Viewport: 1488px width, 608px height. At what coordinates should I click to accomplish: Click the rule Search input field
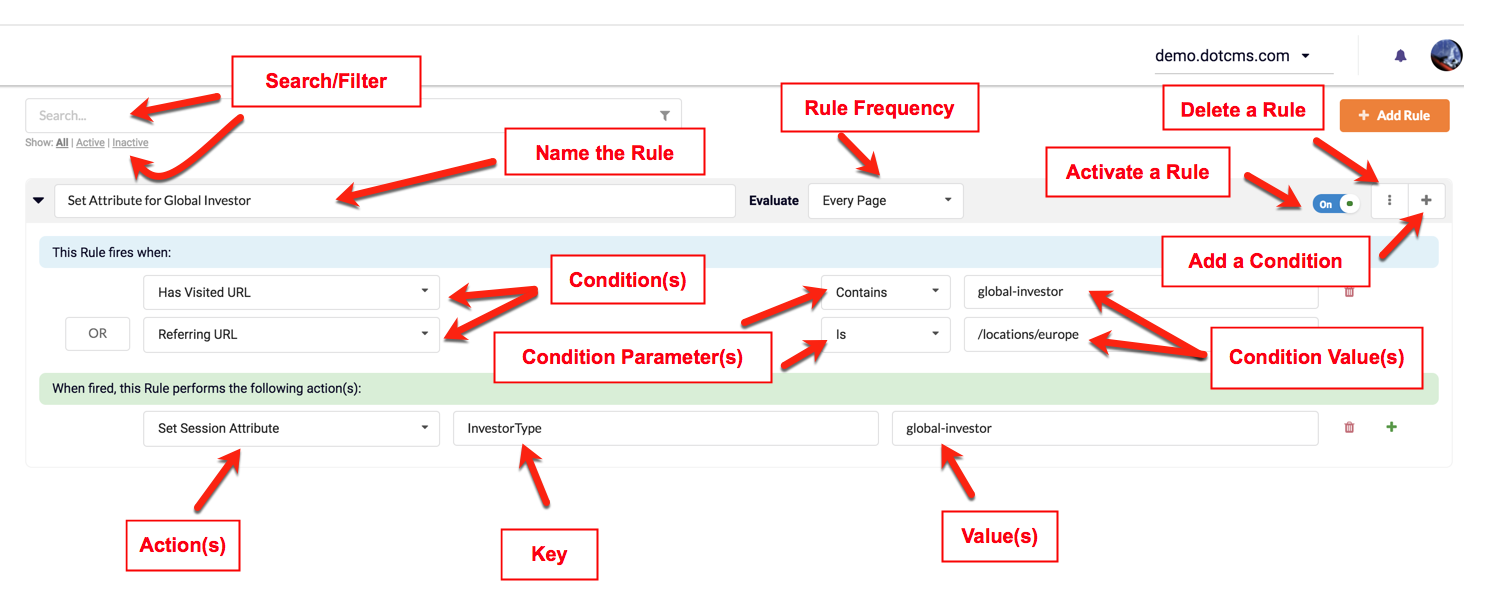click(x=340, y=116)
